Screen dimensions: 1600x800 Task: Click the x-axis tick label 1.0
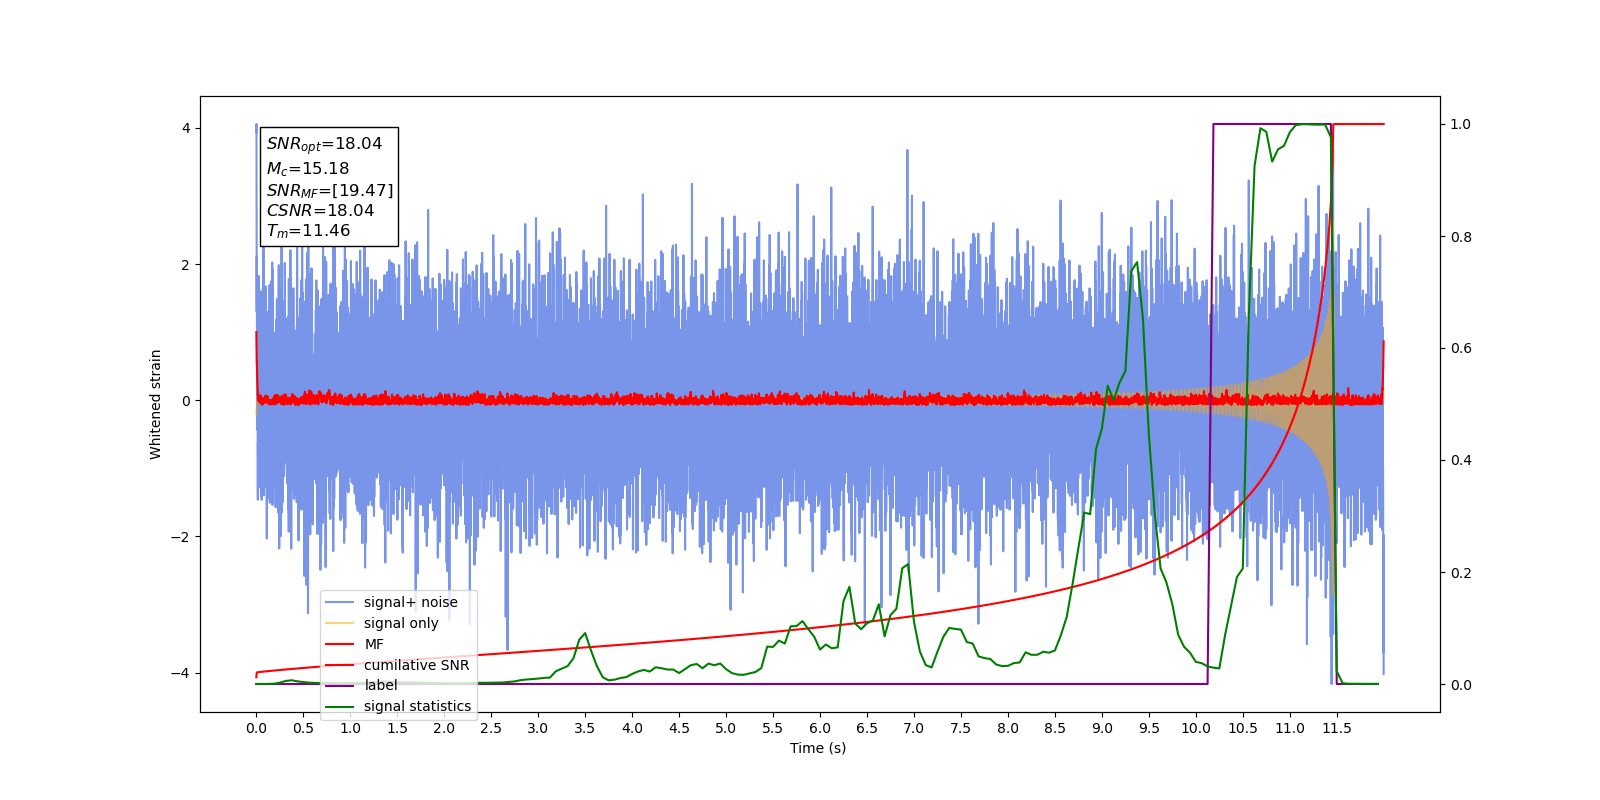coord(350,728)
